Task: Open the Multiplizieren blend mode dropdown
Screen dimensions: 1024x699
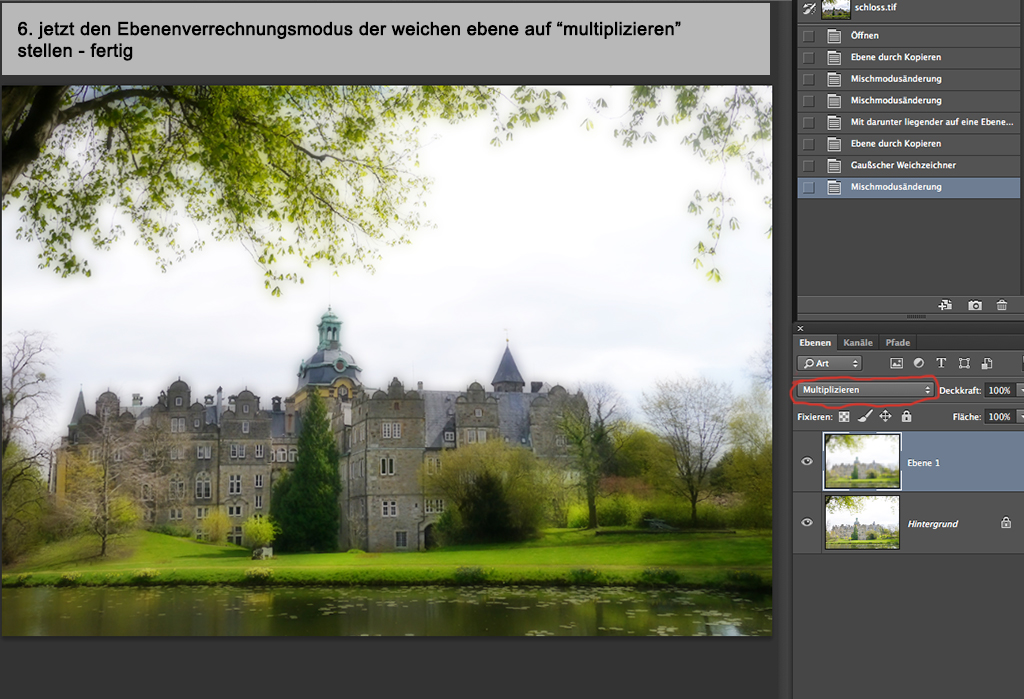Action: coord(865,389)
